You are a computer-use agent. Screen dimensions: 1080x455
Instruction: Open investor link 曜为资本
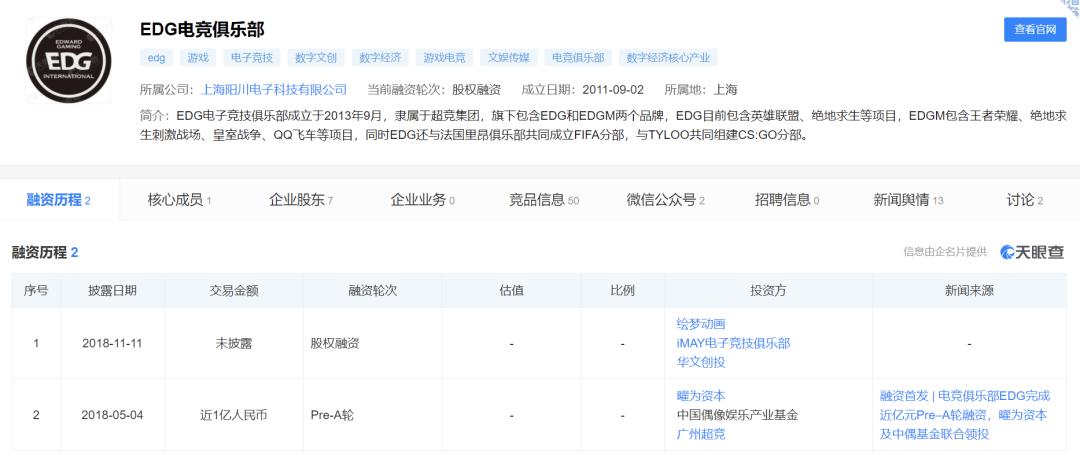700,396
